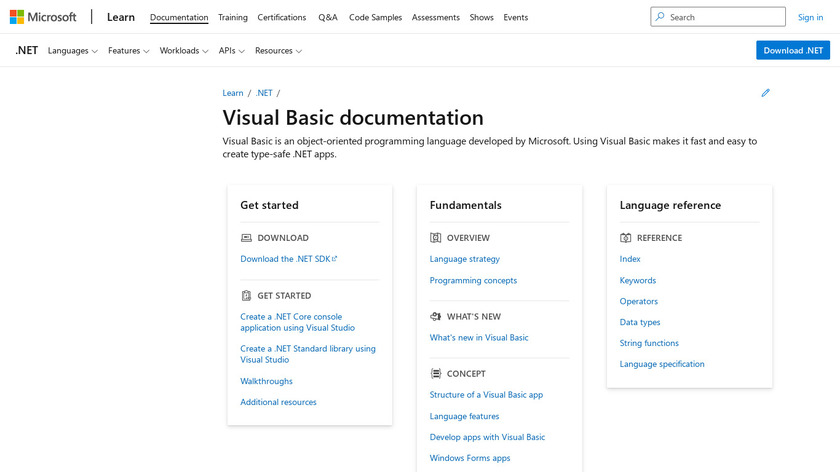Viewport: 840px width, 472px height.
Task: Click the Visual Basic documentation heading
Action: coord(353,117)
